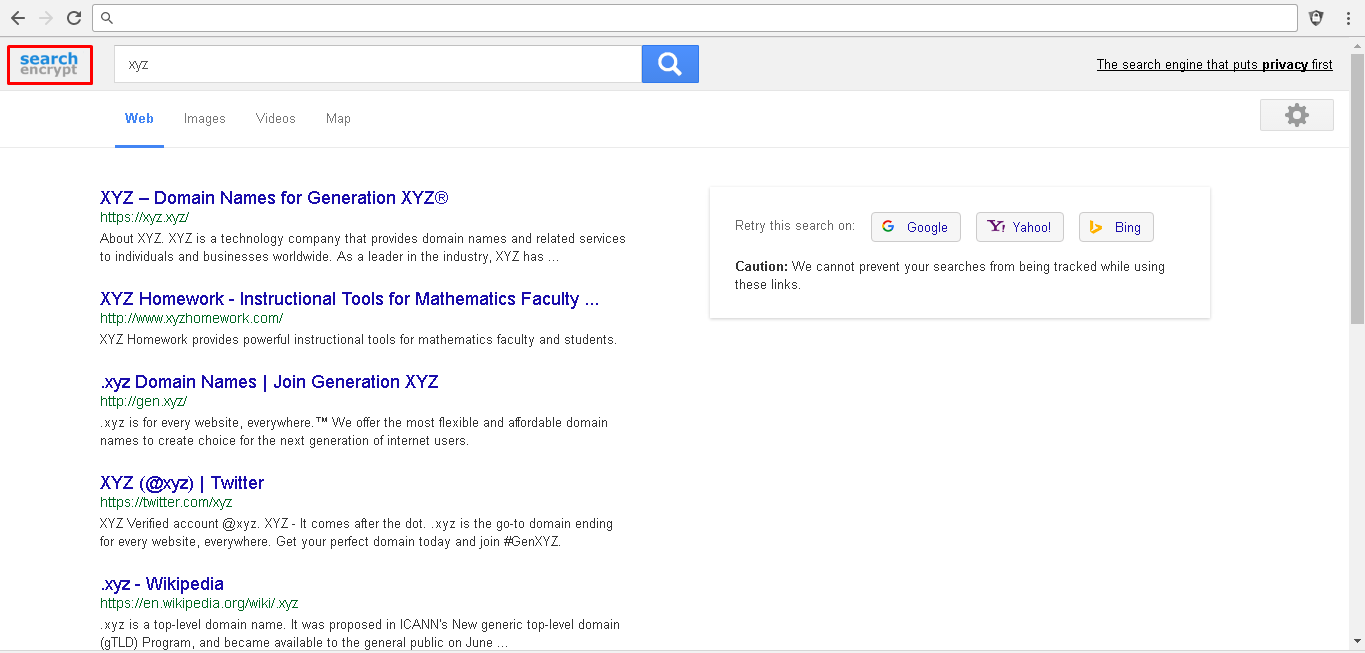The image size is (1365, 653).
Task: Click the https://en.wikipedia.org/wiki/.xyz URL text
Action: (x=199, y=603)
